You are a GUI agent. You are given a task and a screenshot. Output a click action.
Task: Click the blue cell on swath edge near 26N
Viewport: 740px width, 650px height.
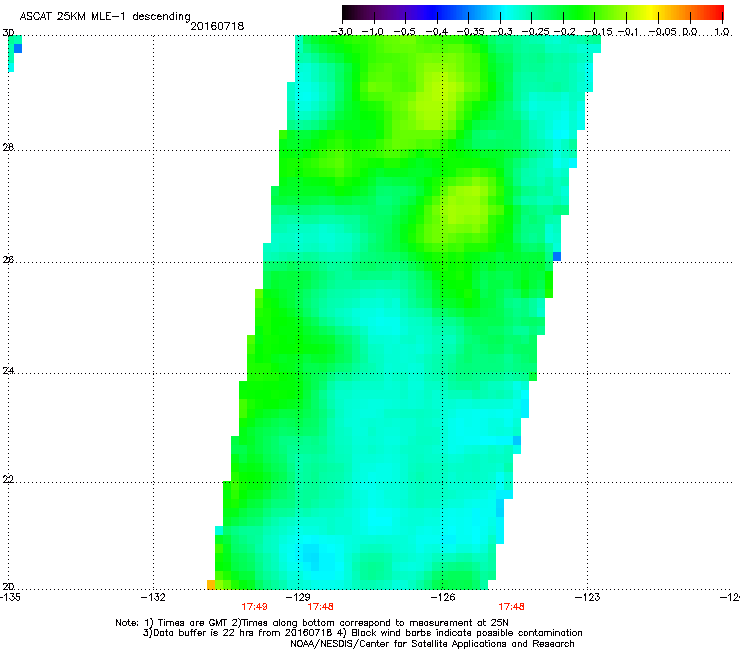557,256
